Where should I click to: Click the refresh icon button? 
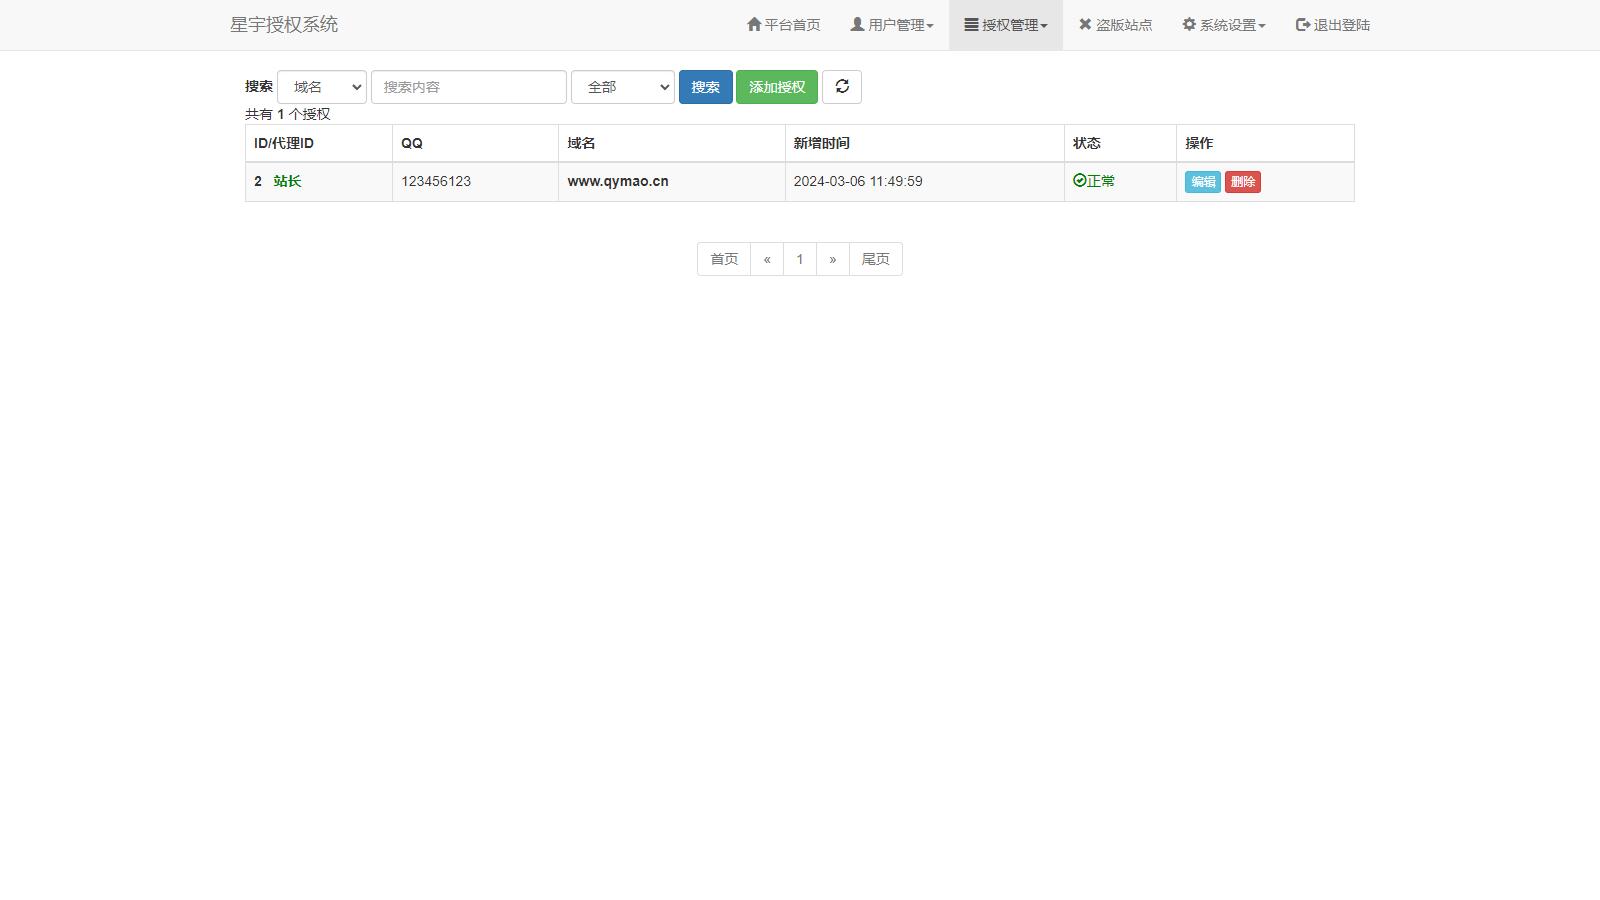click(x=842, y=87)
